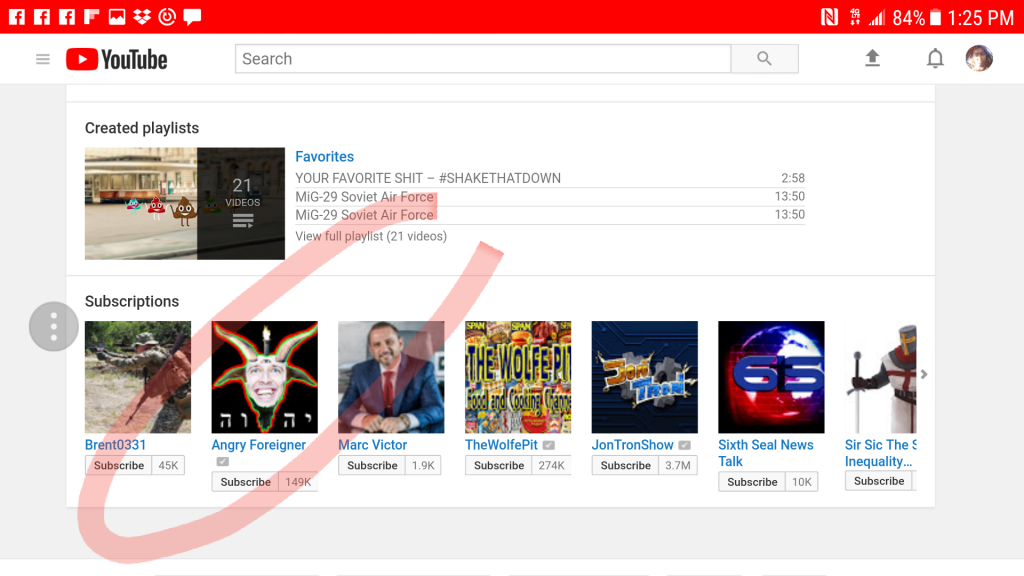1024x576 pixels.
Task: Subscribe to Sixth Seal News Talk
Action: (752, 482)
